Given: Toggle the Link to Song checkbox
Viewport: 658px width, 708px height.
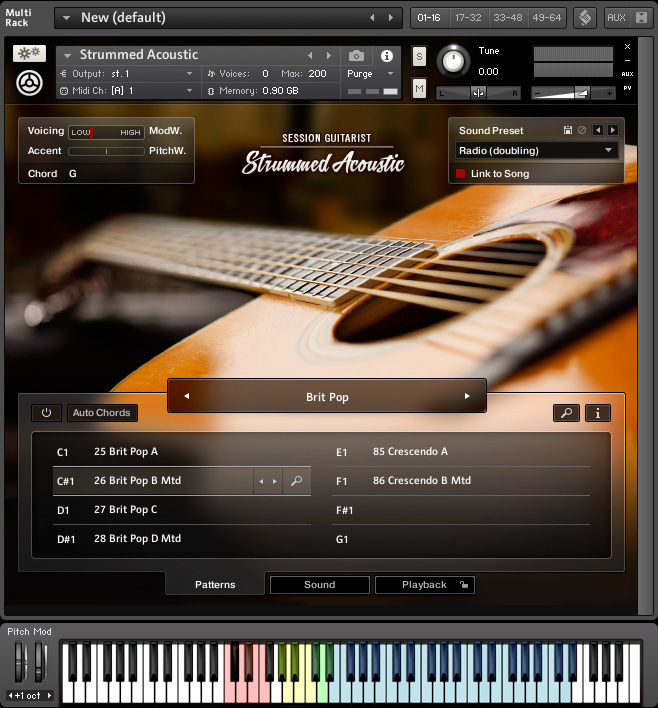Looking at the screenshot, I should [461, 174].
